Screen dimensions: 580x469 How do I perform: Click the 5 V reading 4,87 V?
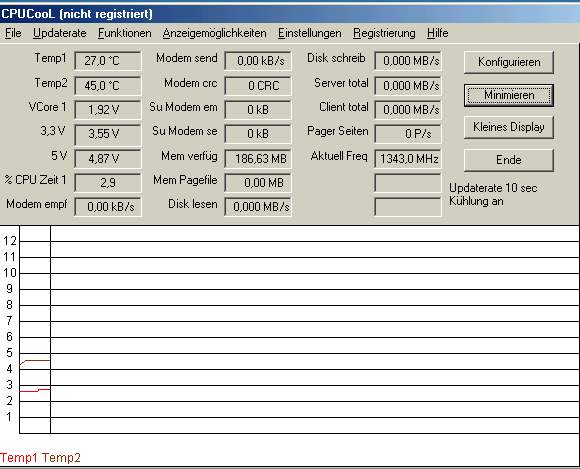pos(108,159)
